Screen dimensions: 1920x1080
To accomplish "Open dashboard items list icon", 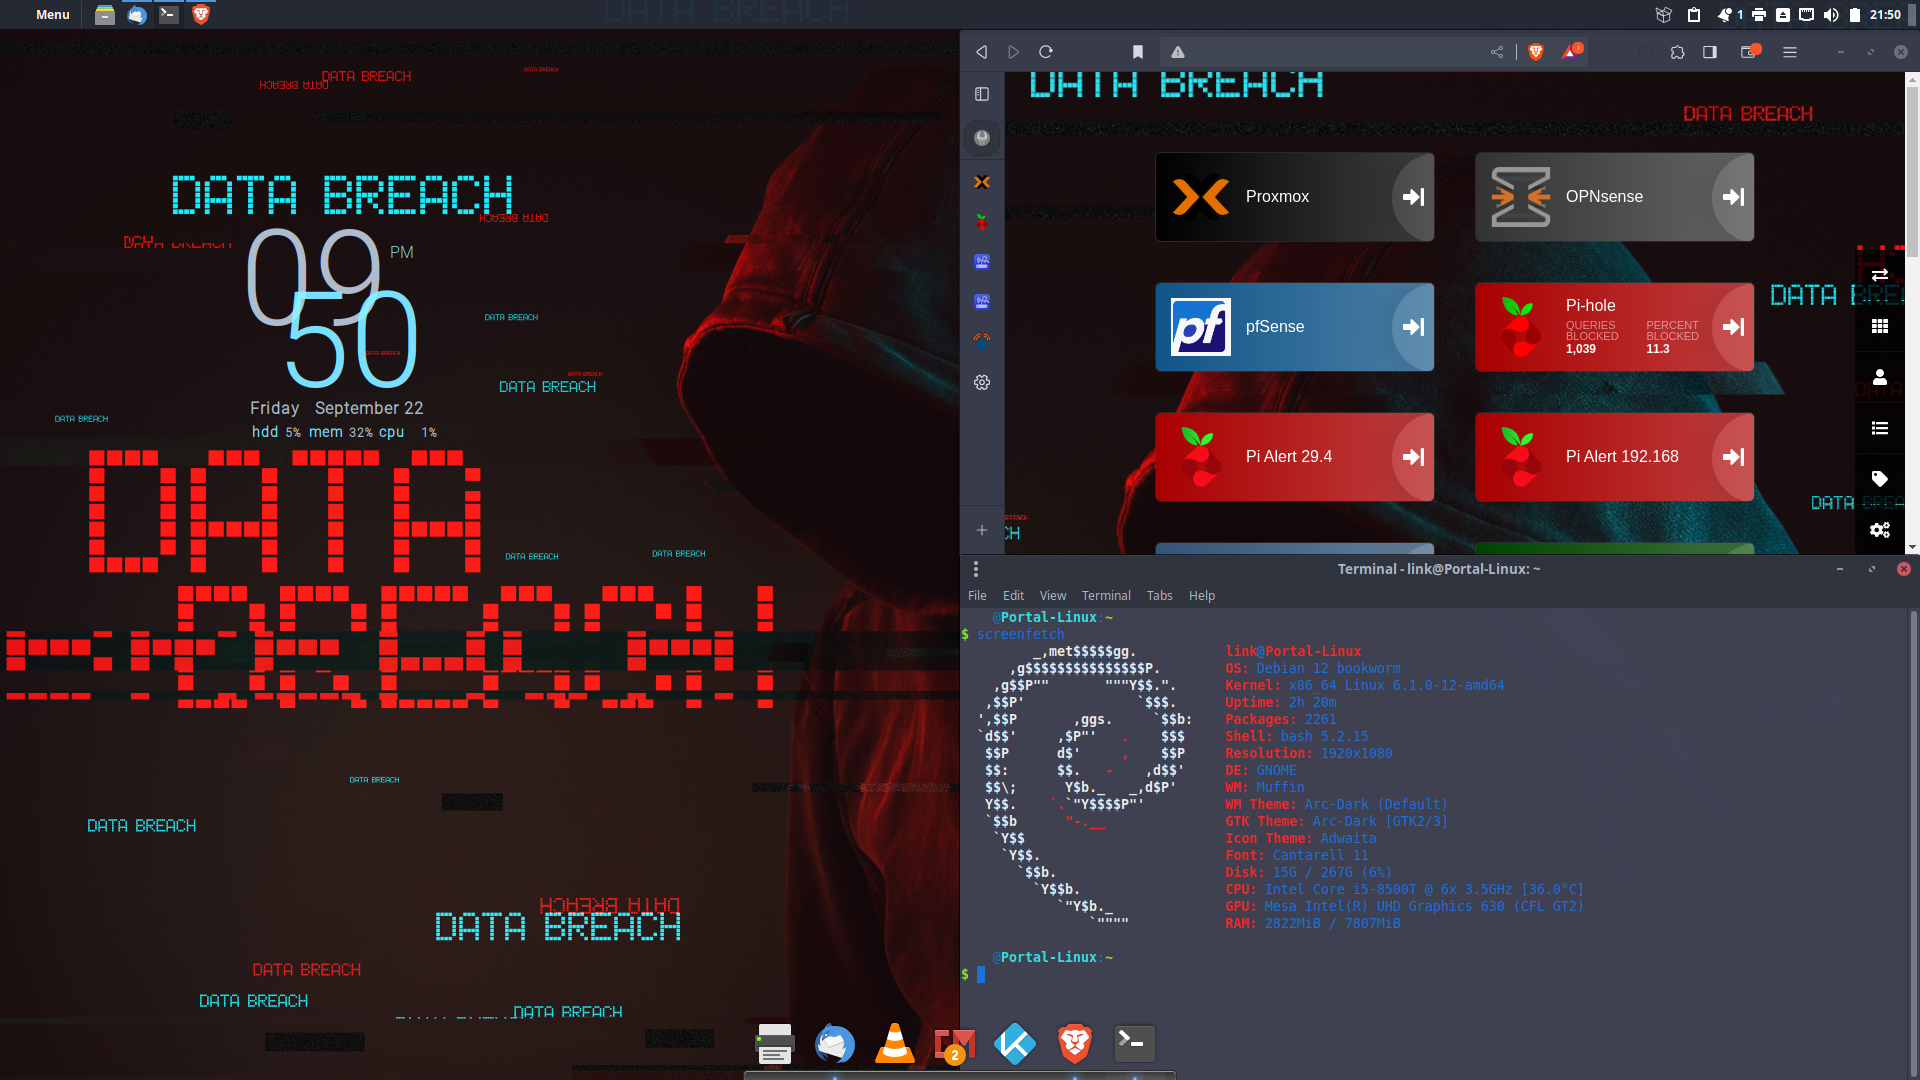I will [1880, 428].
